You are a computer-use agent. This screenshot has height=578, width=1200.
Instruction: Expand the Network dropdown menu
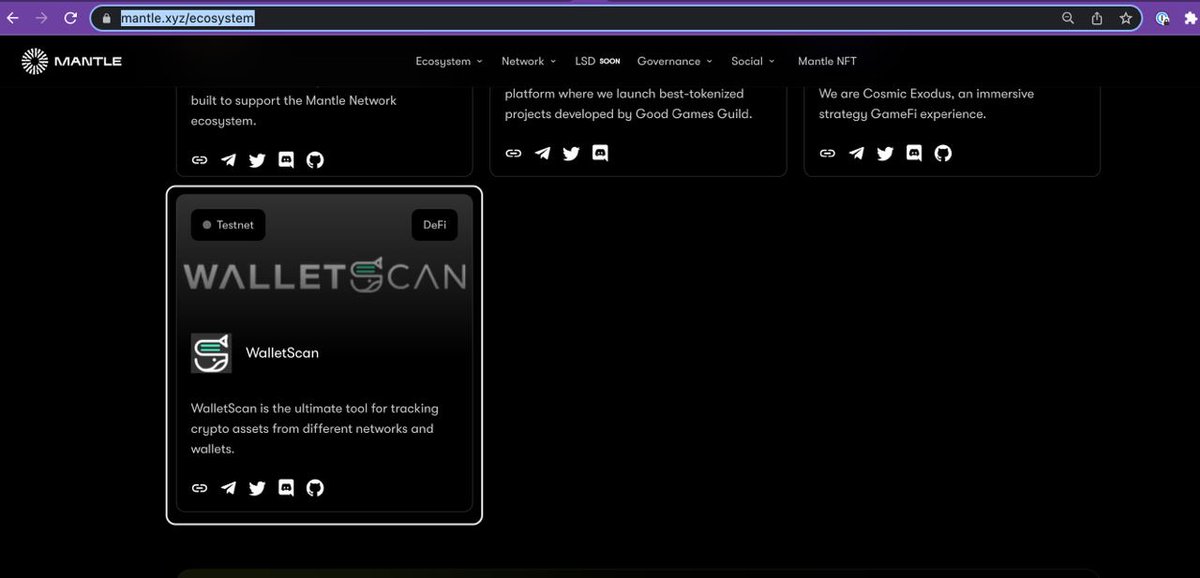[x=529, y=61]
